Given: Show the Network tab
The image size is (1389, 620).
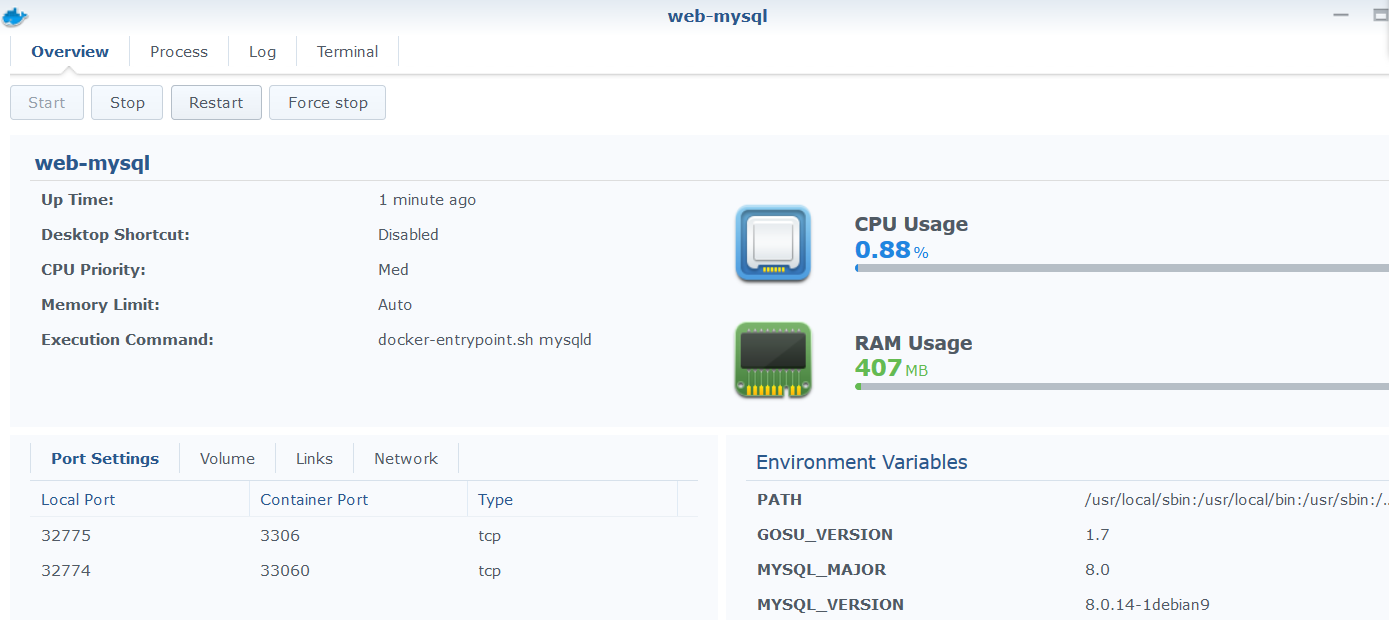Looking at the screenshot, I should (406, 459).
